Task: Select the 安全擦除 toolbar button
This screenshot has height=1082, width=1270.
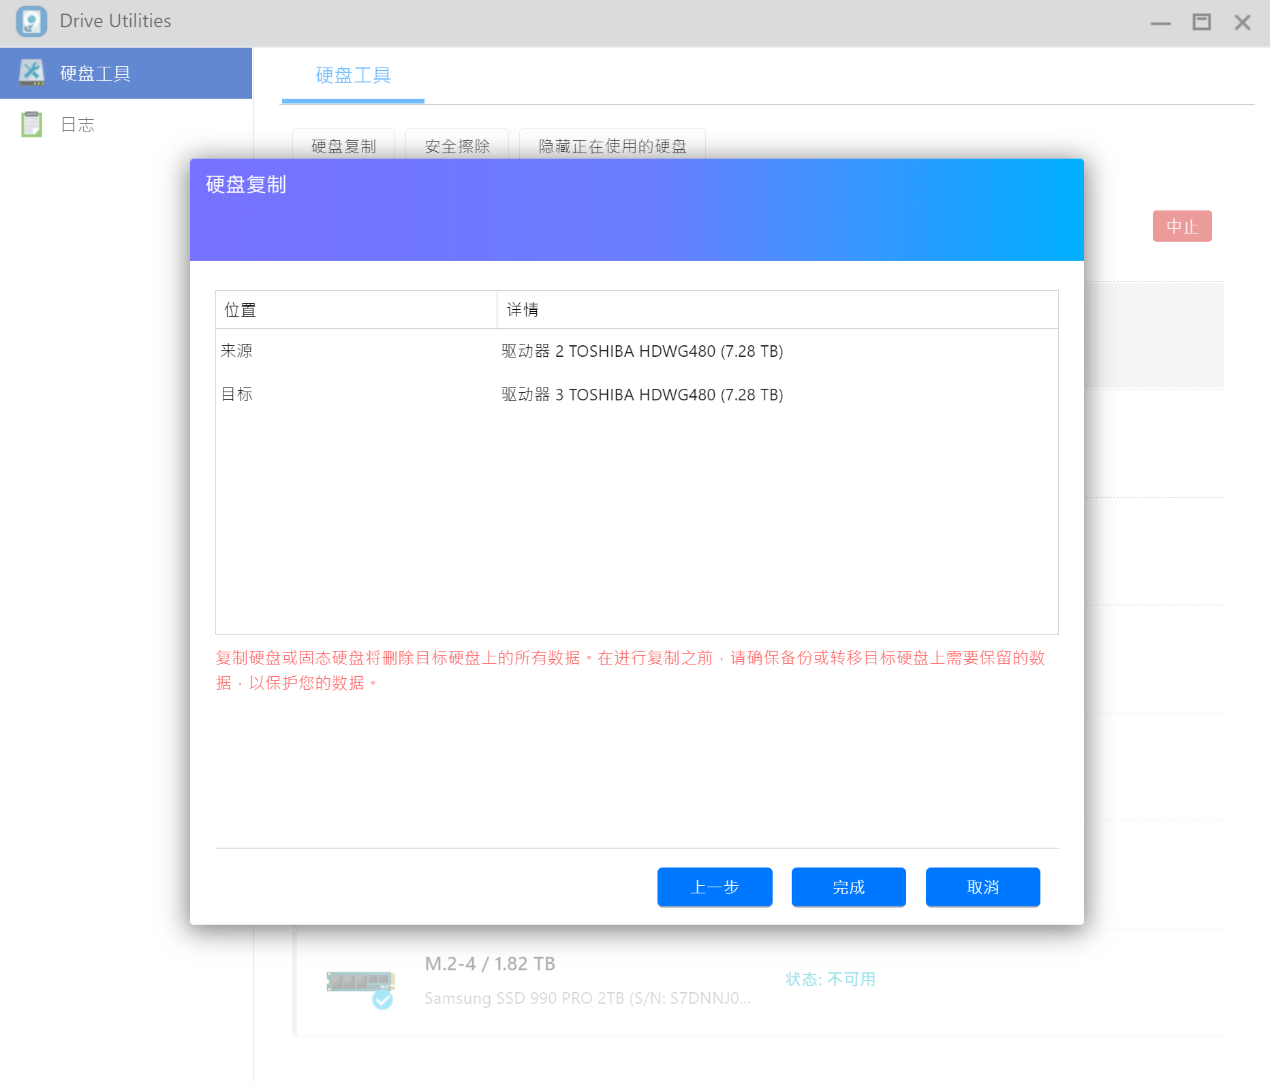Action: [457, 145]
